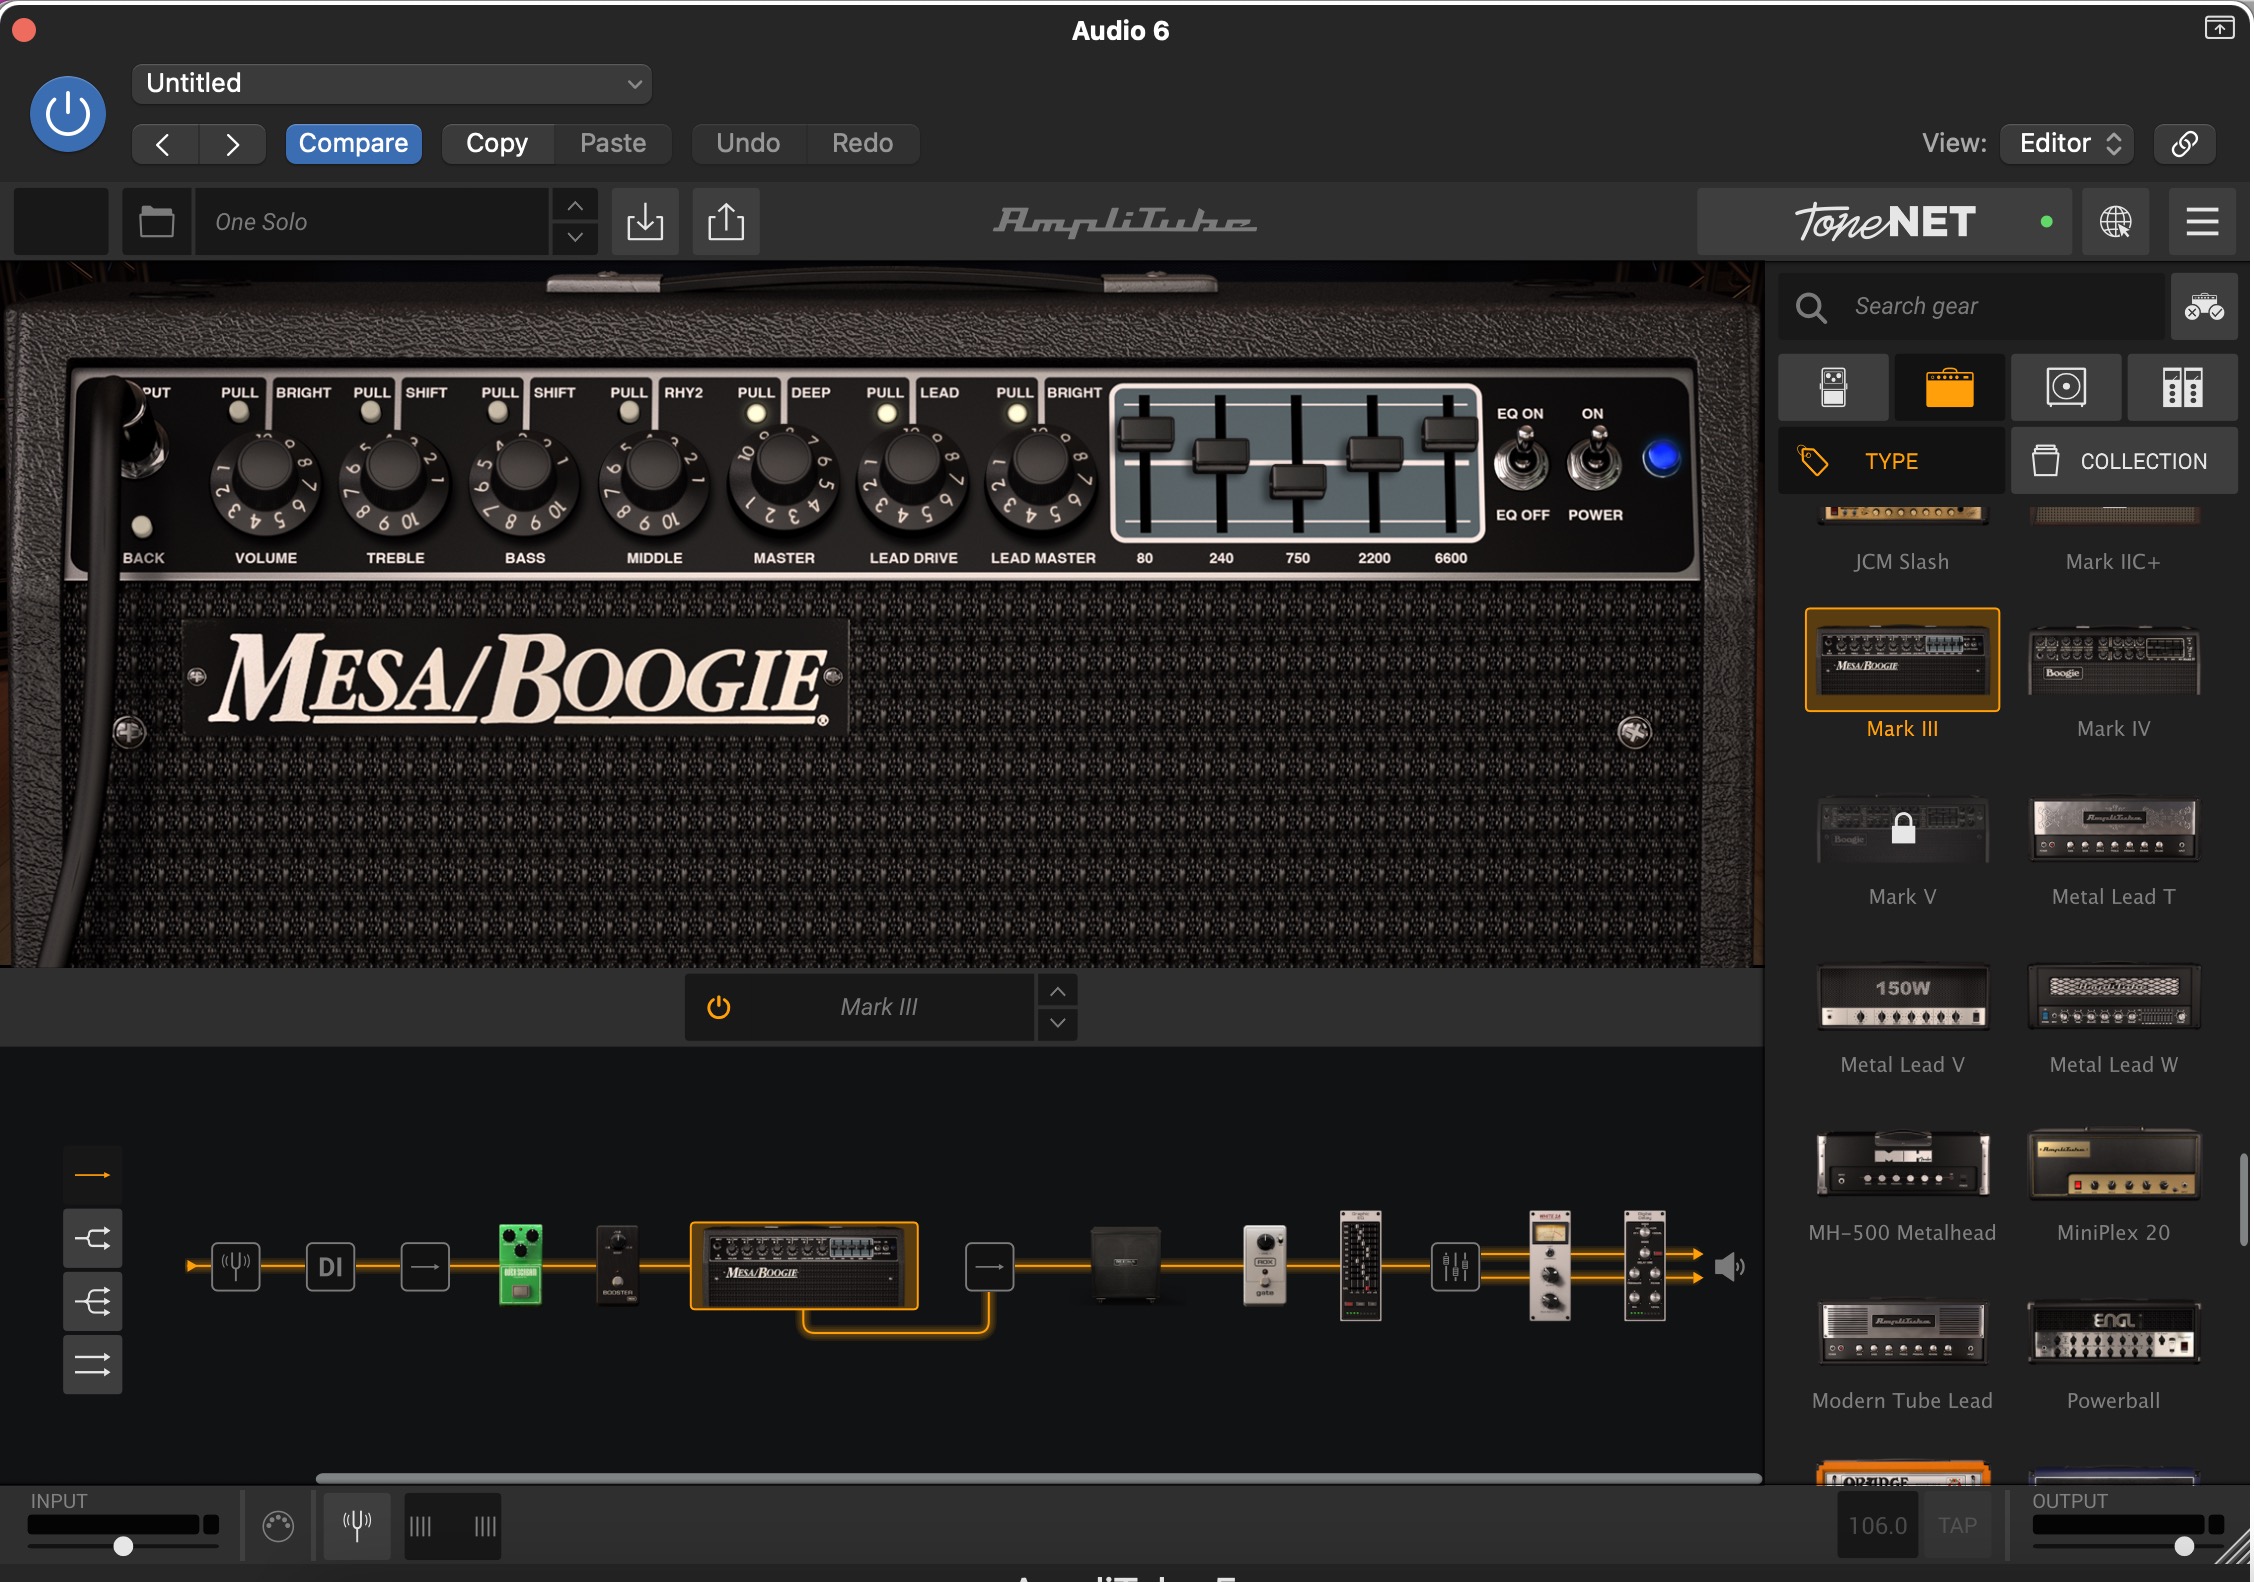Step preset up beside One Solo
The width and height of the screenshot is (2254, 1582).
click(x=575, y=206)
